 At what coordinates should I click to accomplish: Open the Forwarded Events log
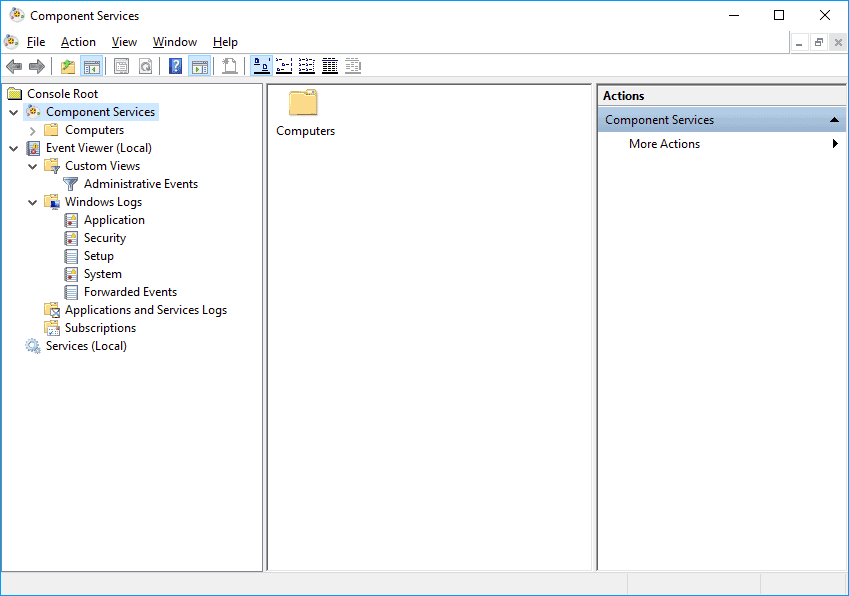click(x=130, y=292)
